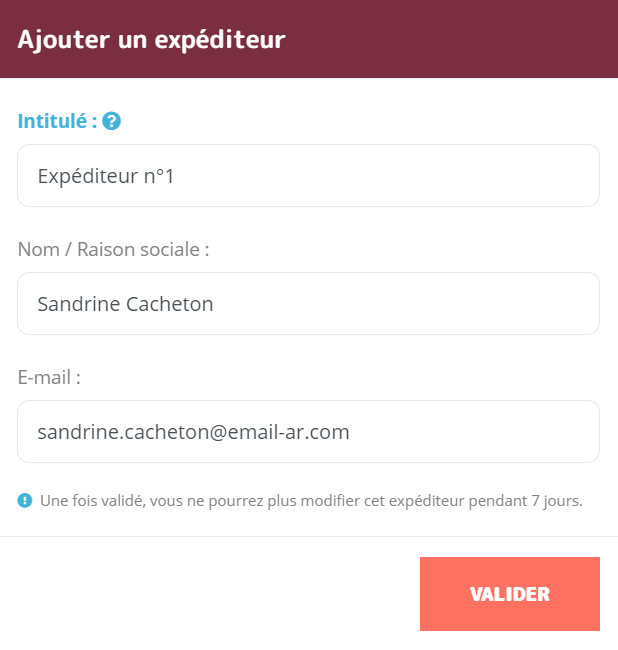Image resolution: width=618 pixels, height=650 pixels.
Task: Click the blue Intitulé label
Action: (57, 121)
